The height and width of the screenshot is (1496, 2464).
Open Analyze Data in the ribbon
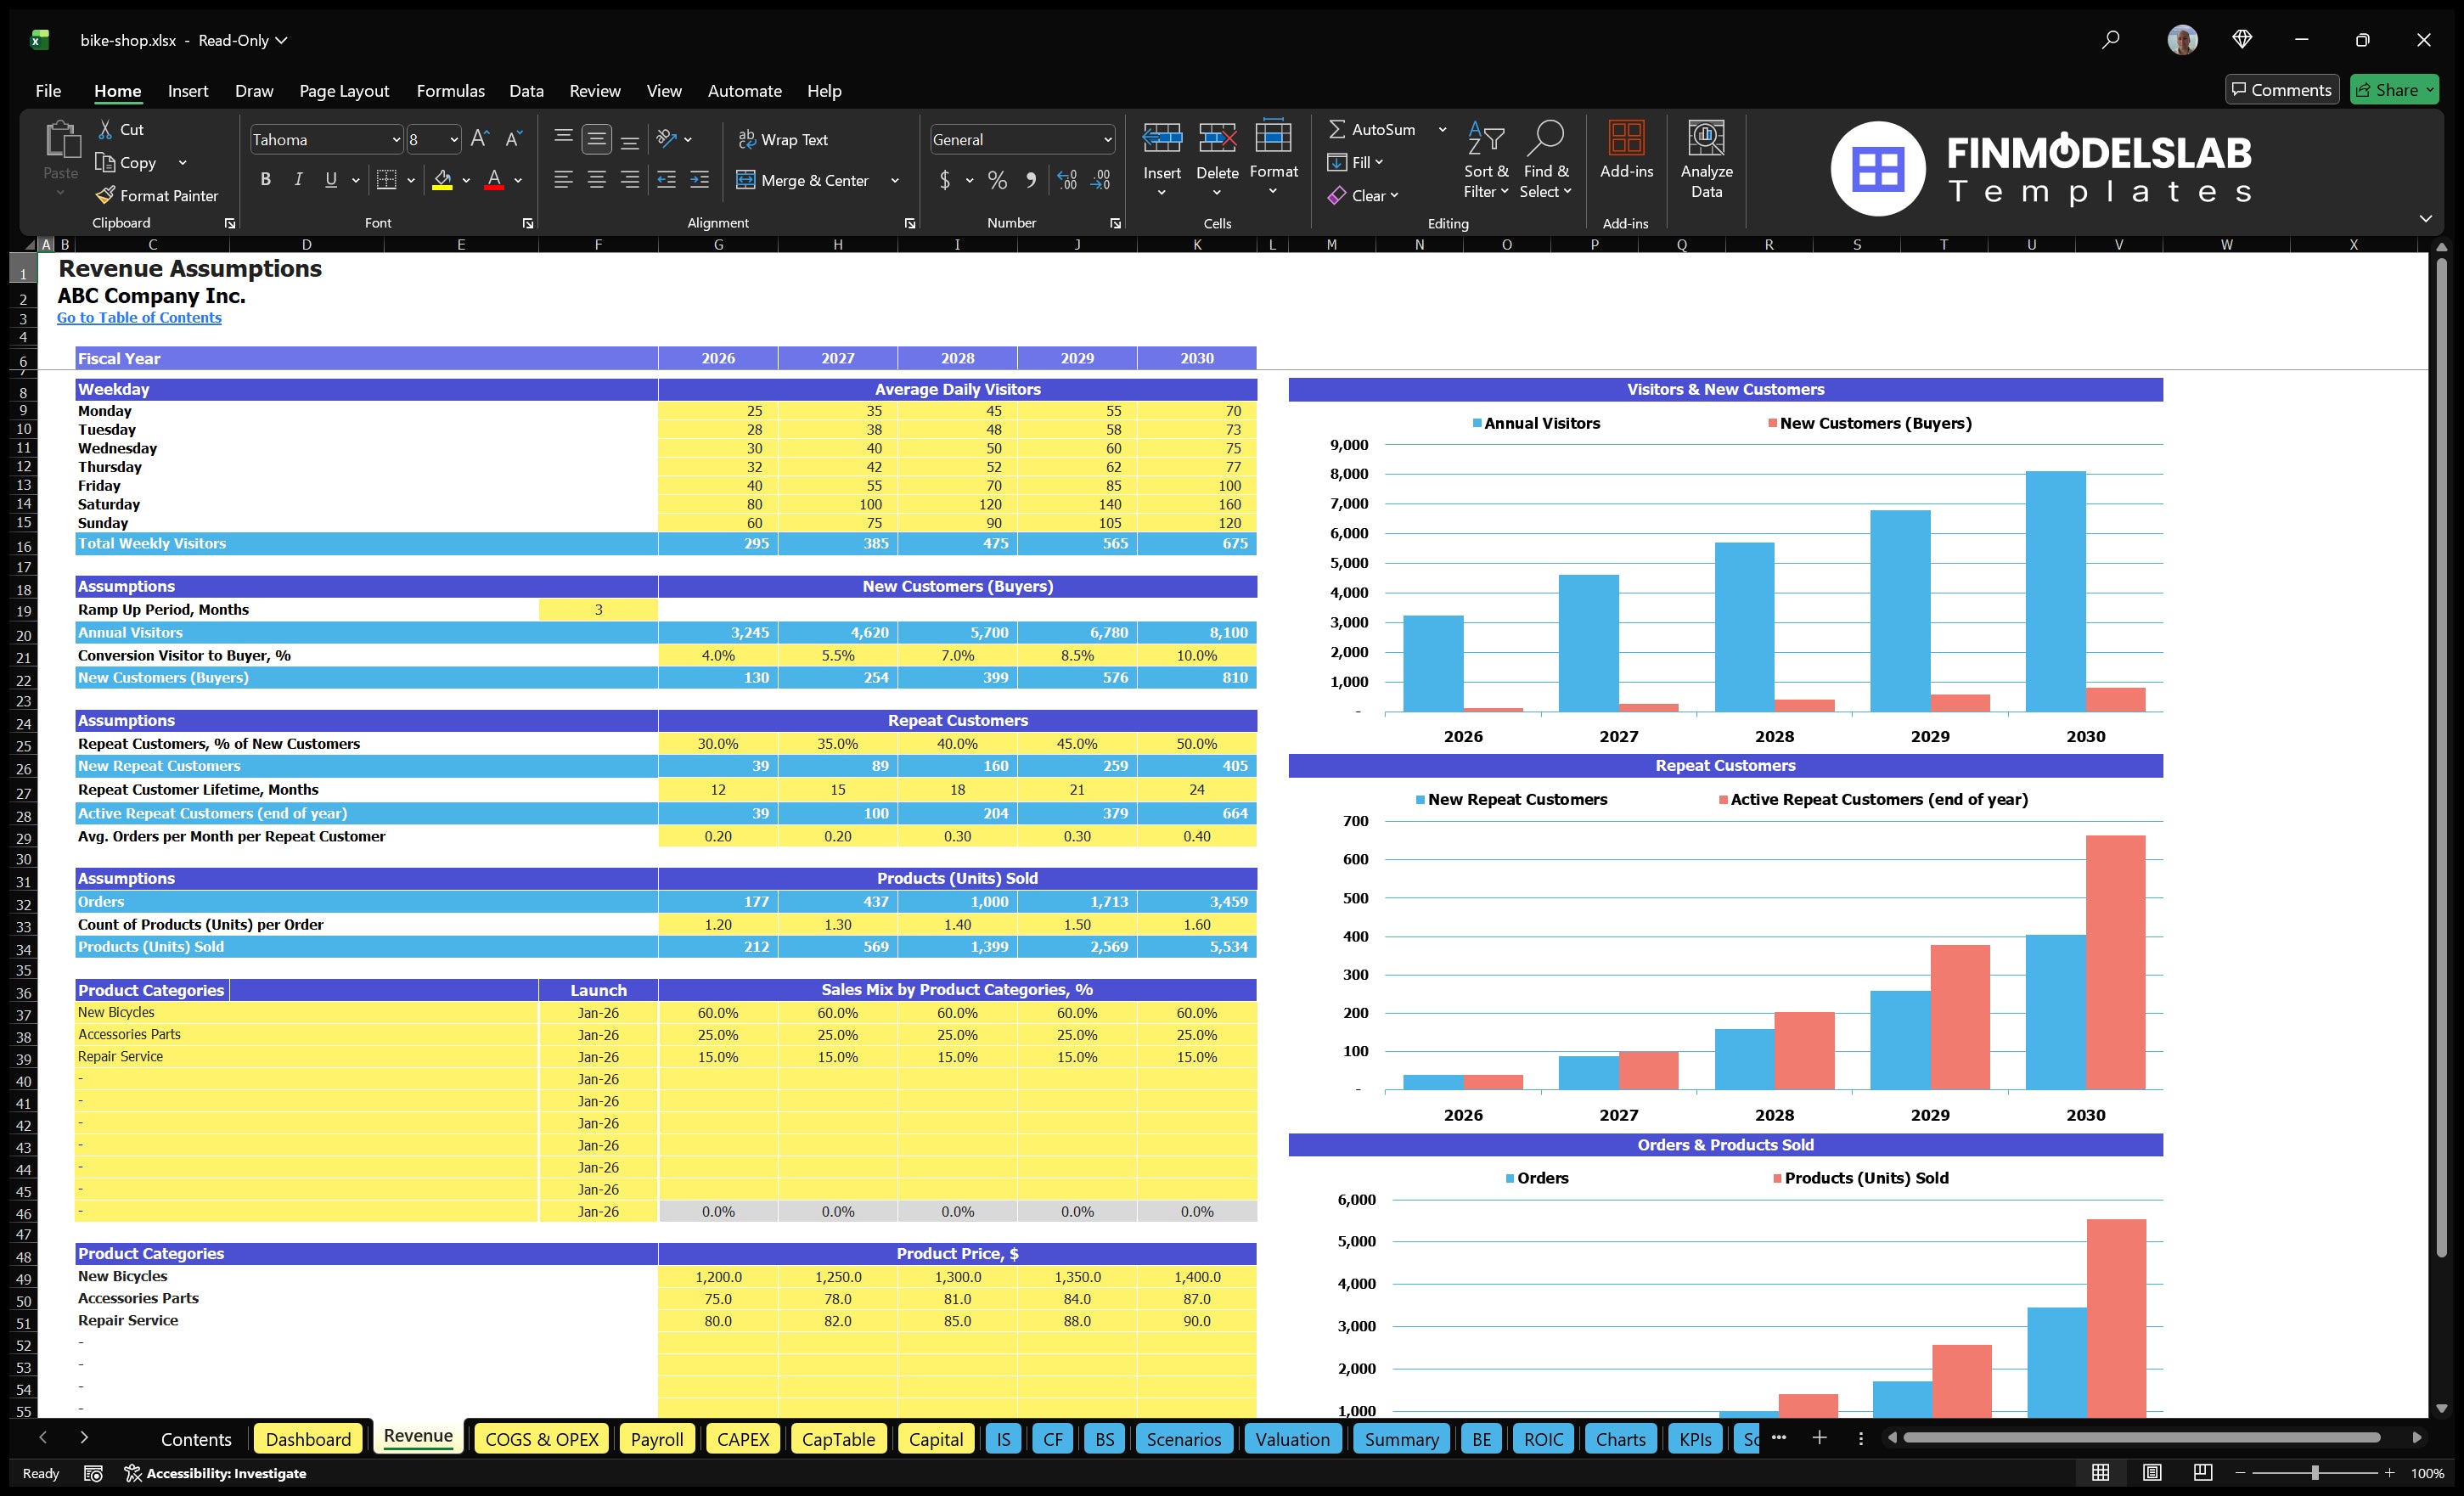[x=1707, y=160]
